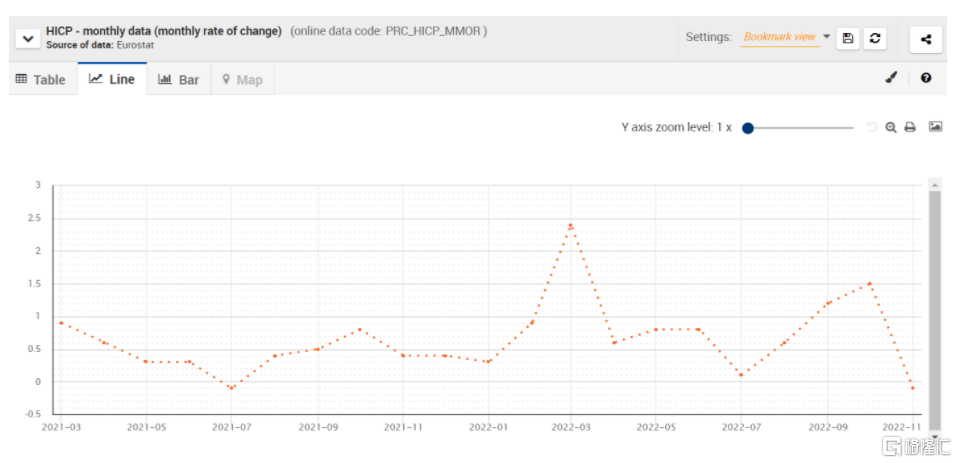Click the magnifier zoom icon
The height and width of the screenshot is (463, 957).
click(x=890, y=128)
